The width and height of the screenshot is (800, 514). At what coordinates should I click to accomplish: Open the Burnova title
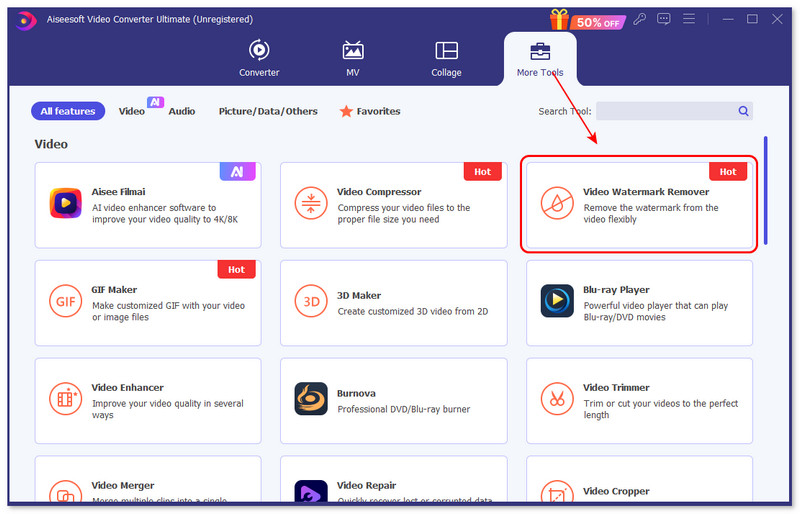356,394
